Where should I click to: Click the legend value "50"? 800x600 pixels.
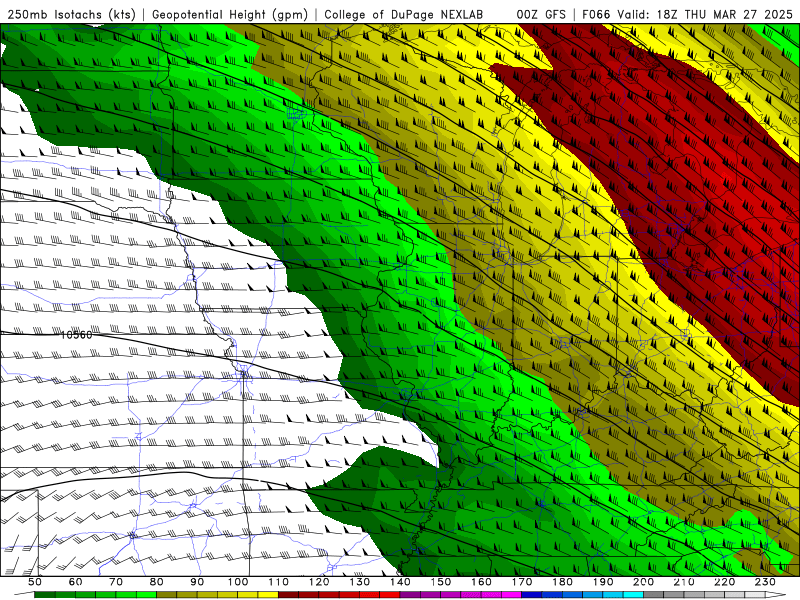click(35, 582)
